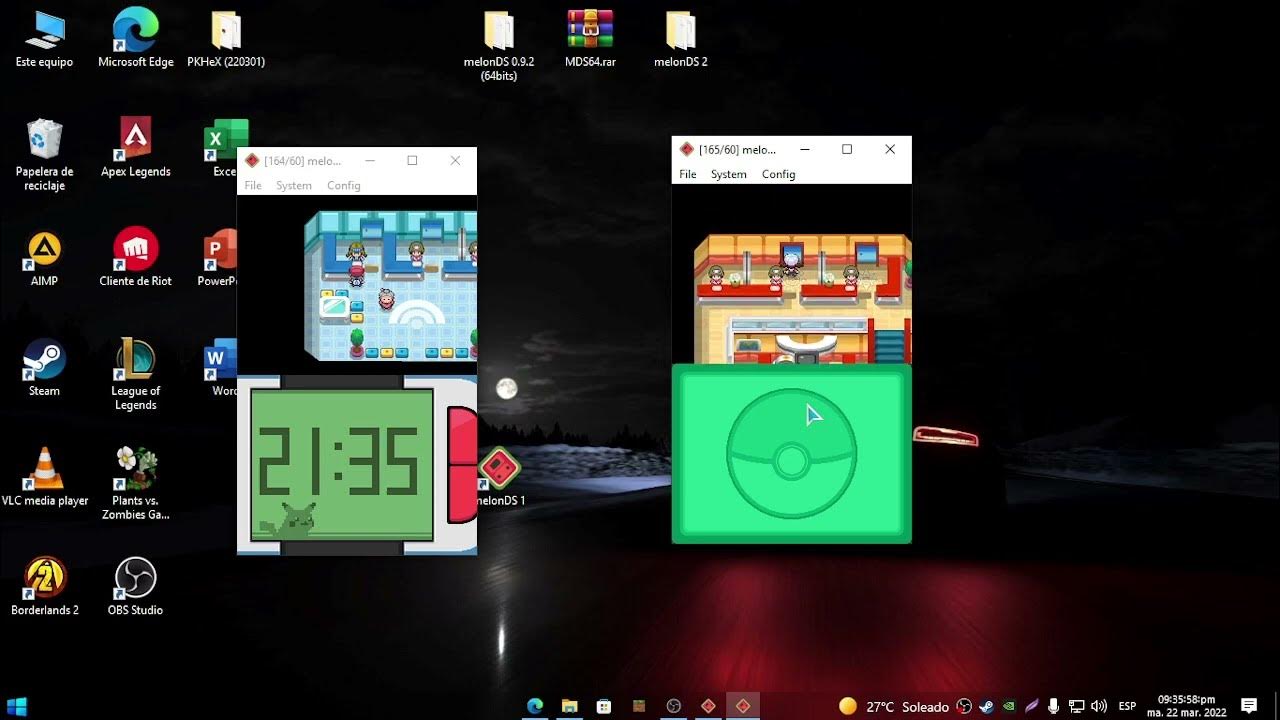Open the volume speaker tray icon
1280x720 pixels.
coord(1099,706)
